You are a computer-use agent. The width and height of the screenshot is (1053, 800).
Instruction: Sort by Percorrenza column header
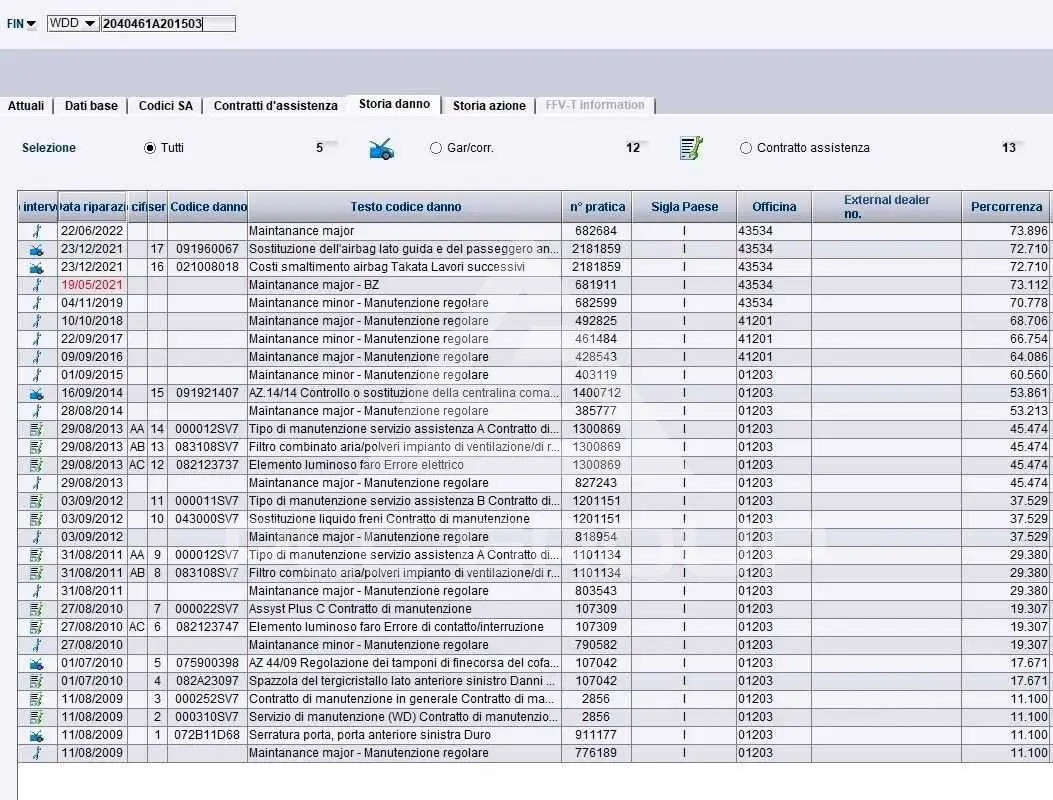pos(1006,207)
